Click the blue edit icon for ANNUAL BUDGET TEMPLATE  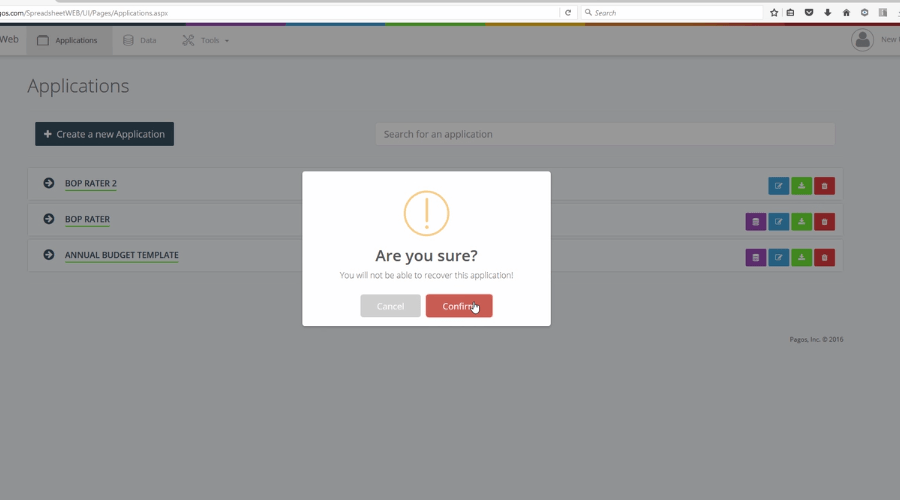778,258
